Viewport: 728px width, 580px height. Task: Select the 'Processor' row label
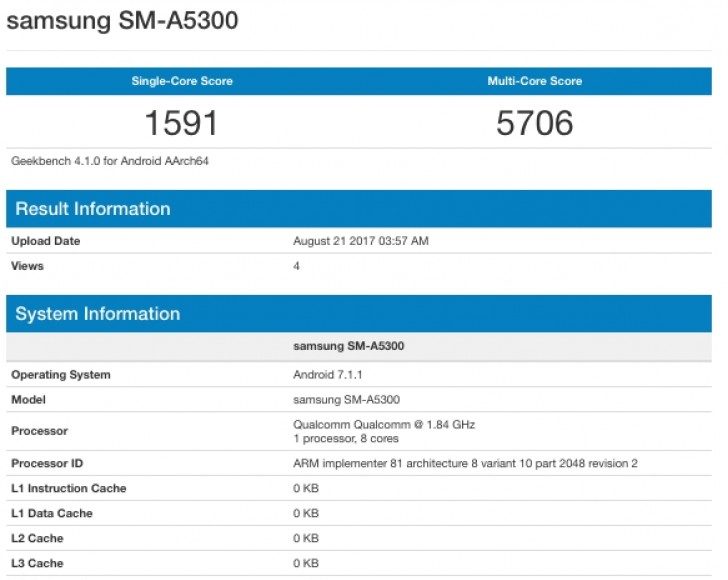(x=39, y=431)
